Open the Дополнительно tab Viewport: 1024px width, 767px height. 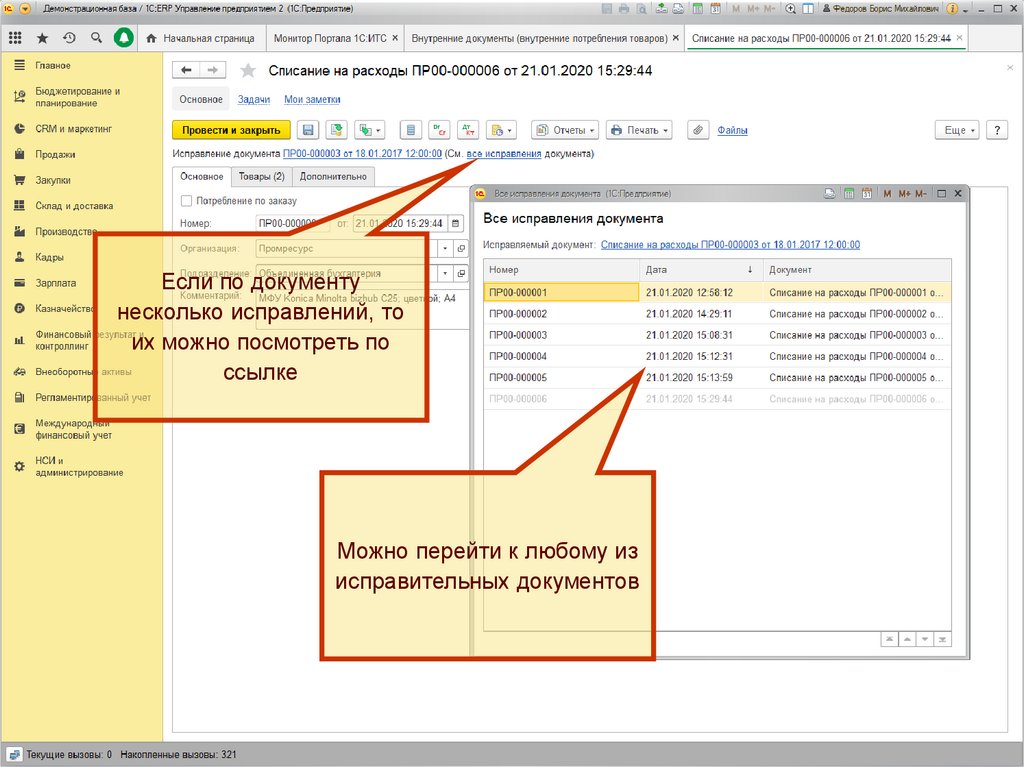point(333,177)
